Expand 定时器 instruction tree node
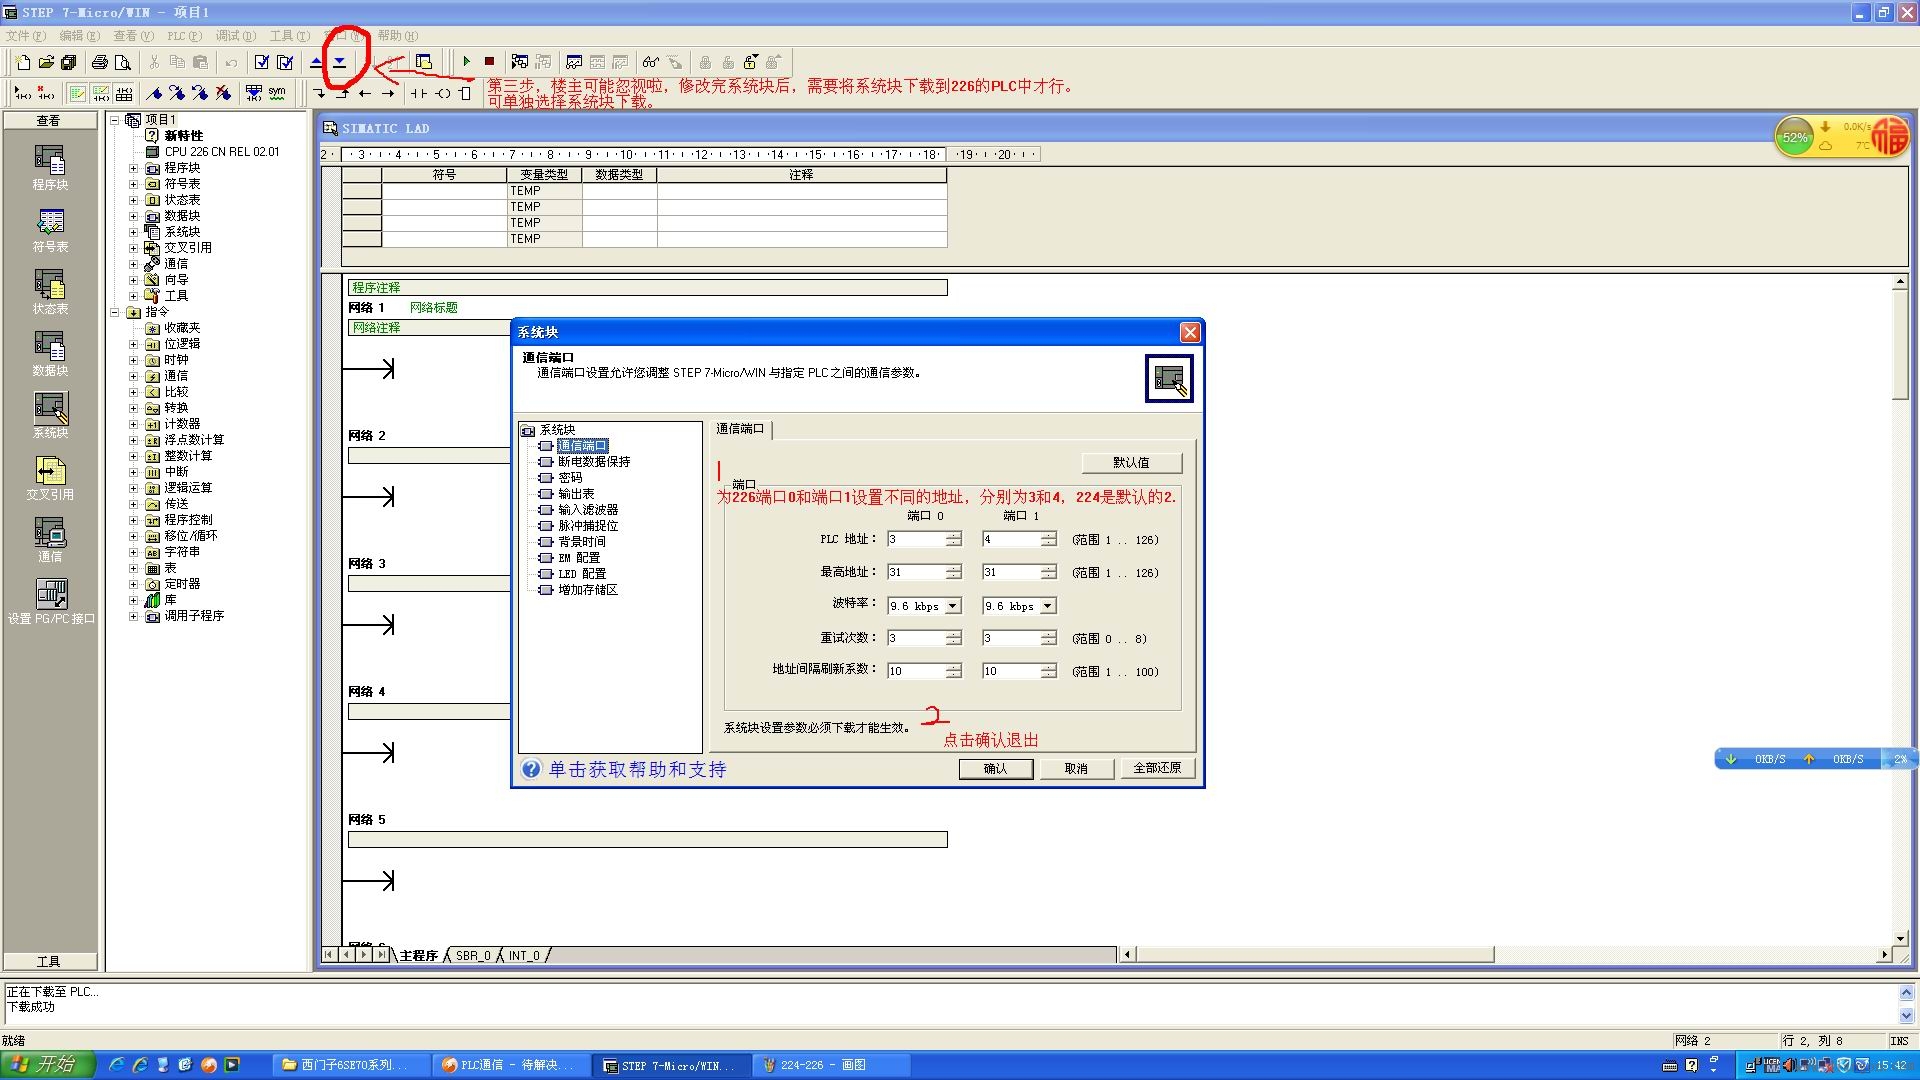Screen dimensions: 1920x1080 click(x=133, y=584)
